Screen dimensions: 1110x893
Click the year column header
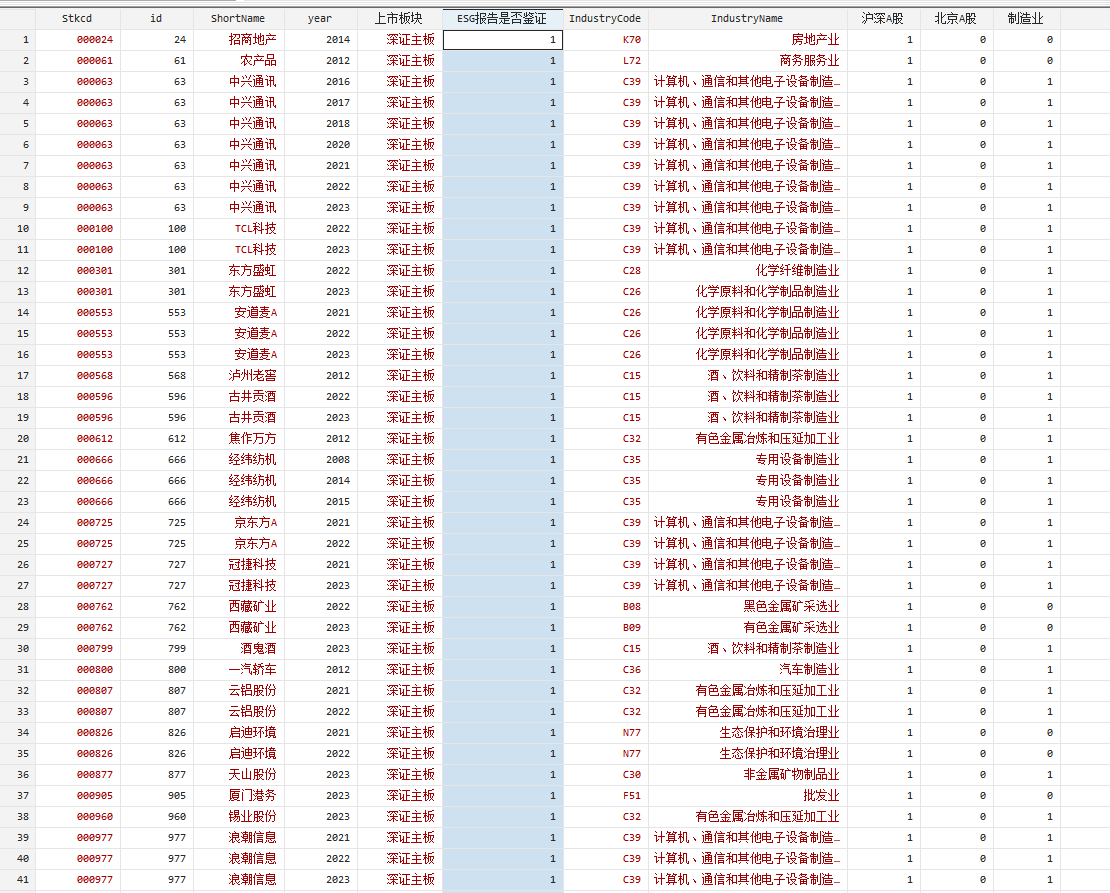(x=320, y=18)
